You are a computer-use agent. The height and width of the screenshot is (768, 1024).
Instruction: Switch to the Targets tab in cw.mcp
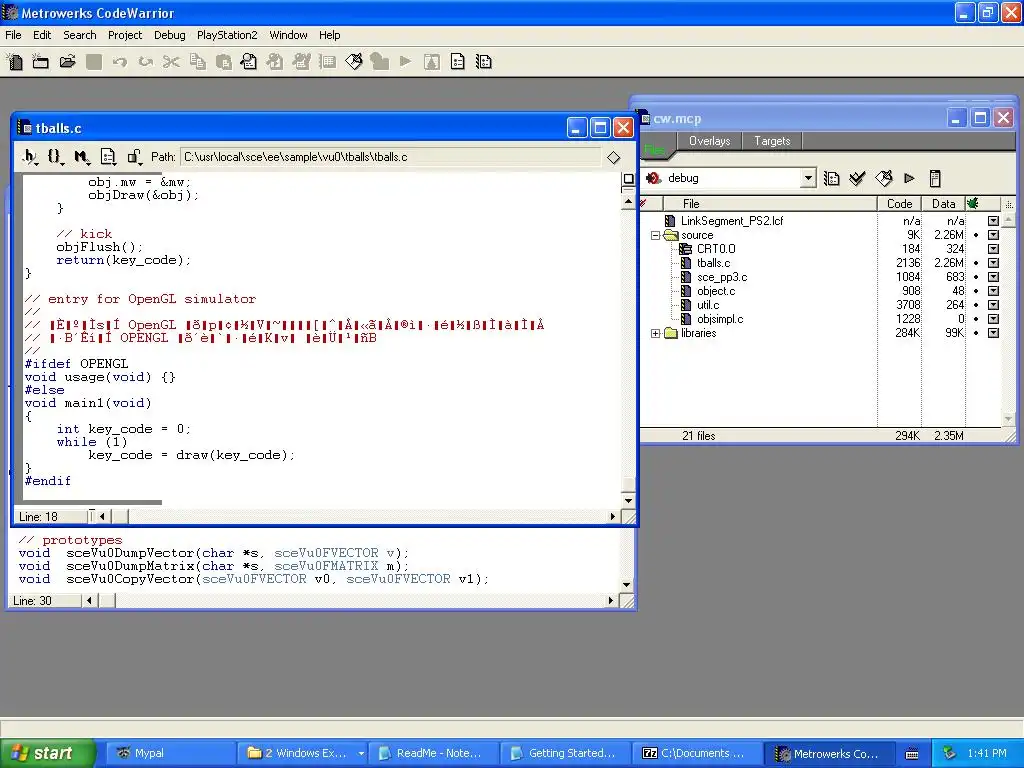(772, 141)
